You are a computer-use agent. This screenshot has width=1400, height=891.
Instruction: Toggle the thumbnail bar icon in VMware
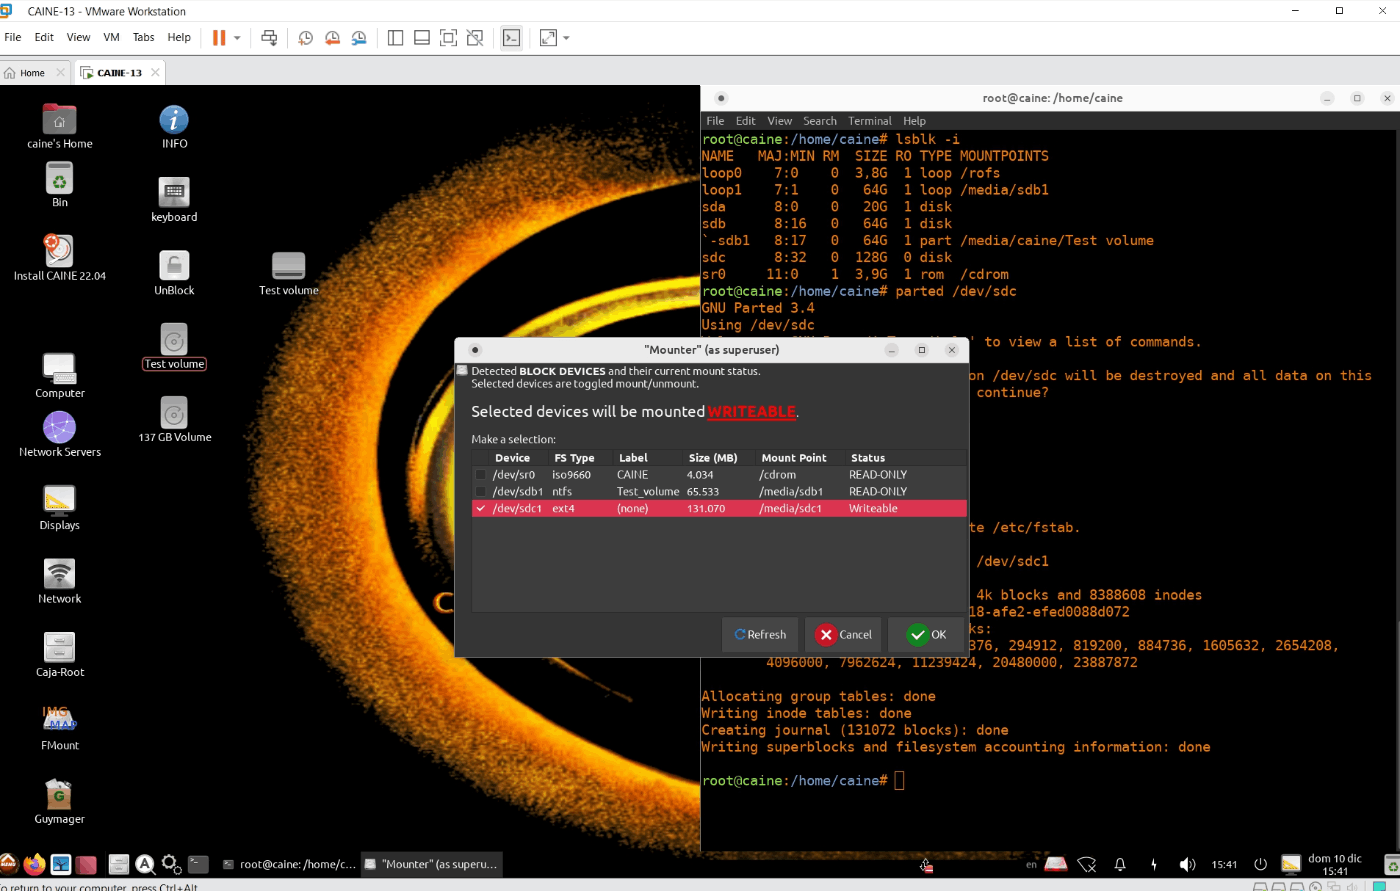[422, 38]
